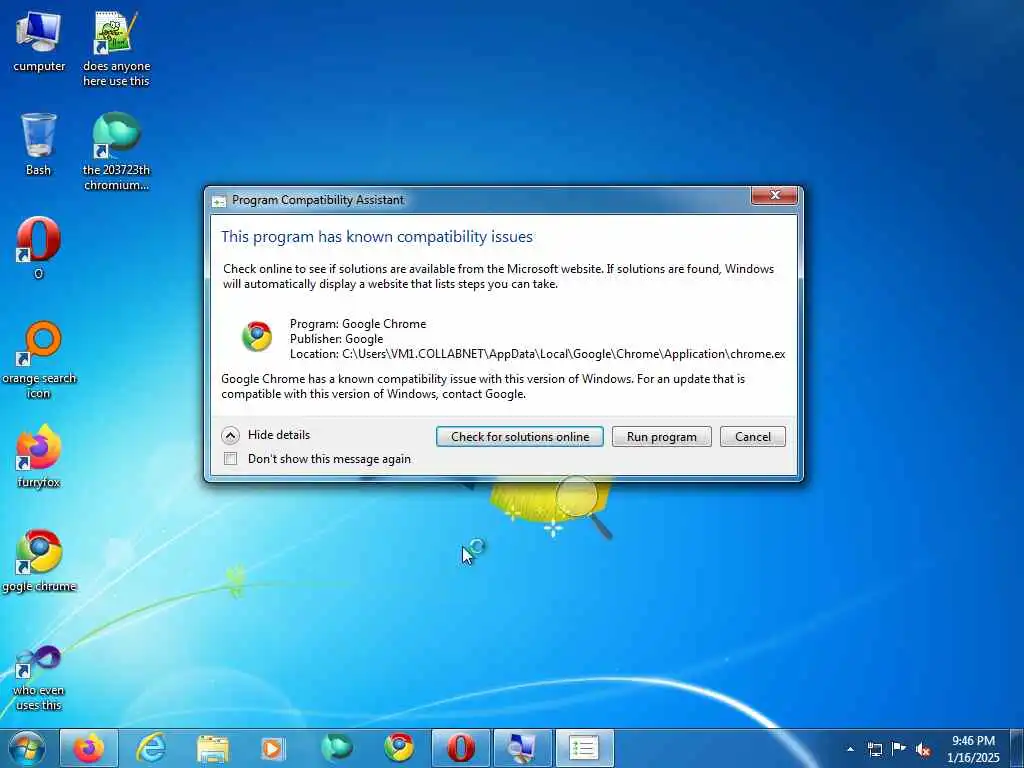Select the Opera 'O' desktop shortcut

point(39,248)
